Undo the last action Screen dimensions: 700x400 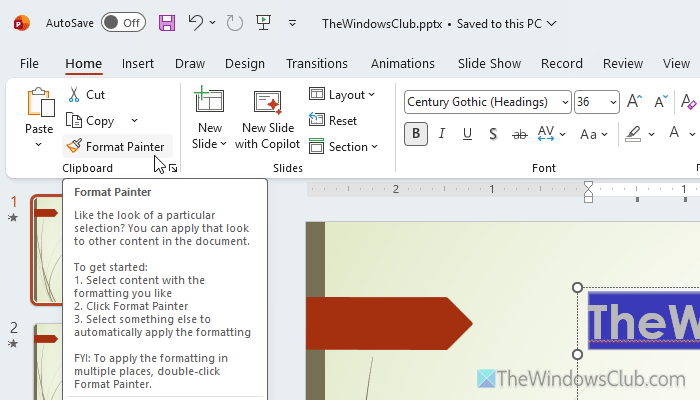click(x=196, y=23)
